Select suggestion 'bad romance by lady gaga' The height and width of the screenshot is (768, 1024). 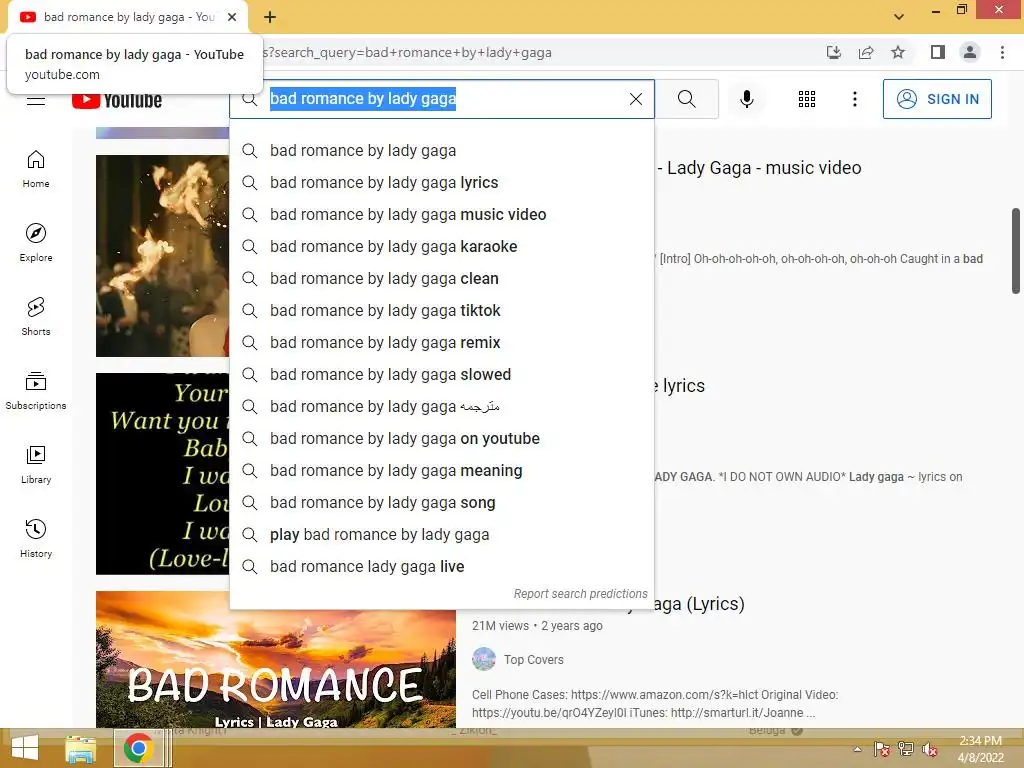click(441, 150)
